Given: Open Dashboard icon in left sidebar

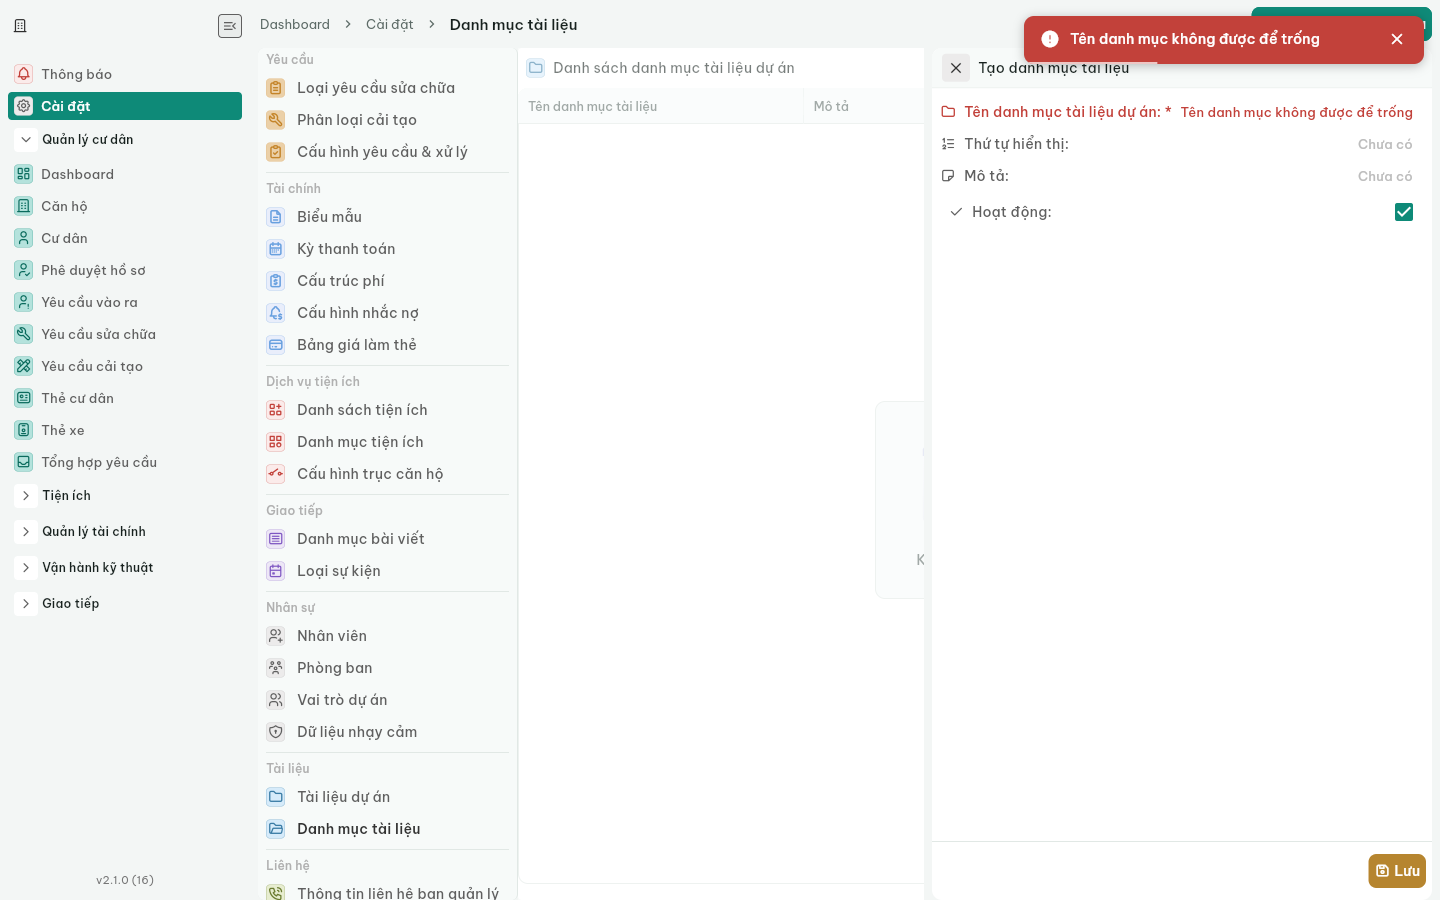Looking at the screenshot, I should [24, 174].
